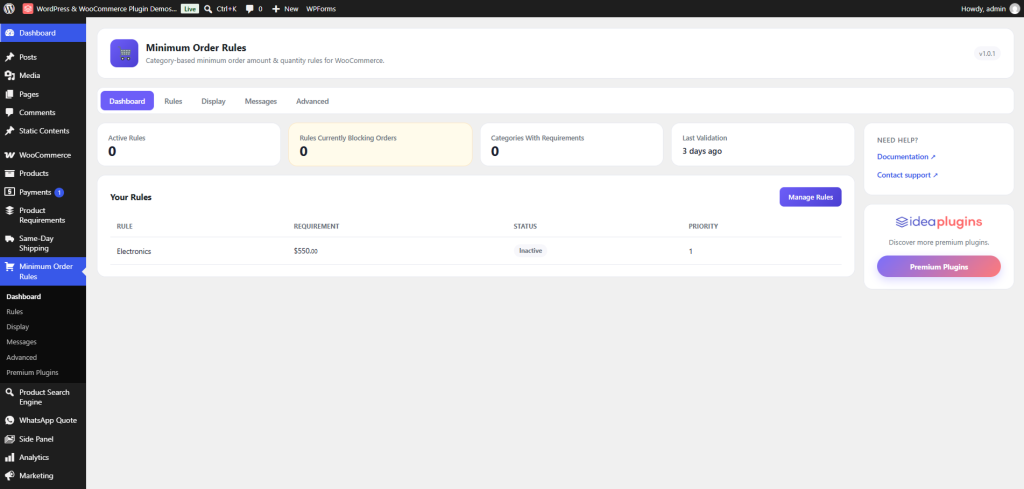The height and width of the screenshot is (489, 1024).
Task: Click the Electronics rule name
Action: click(134, 251)
